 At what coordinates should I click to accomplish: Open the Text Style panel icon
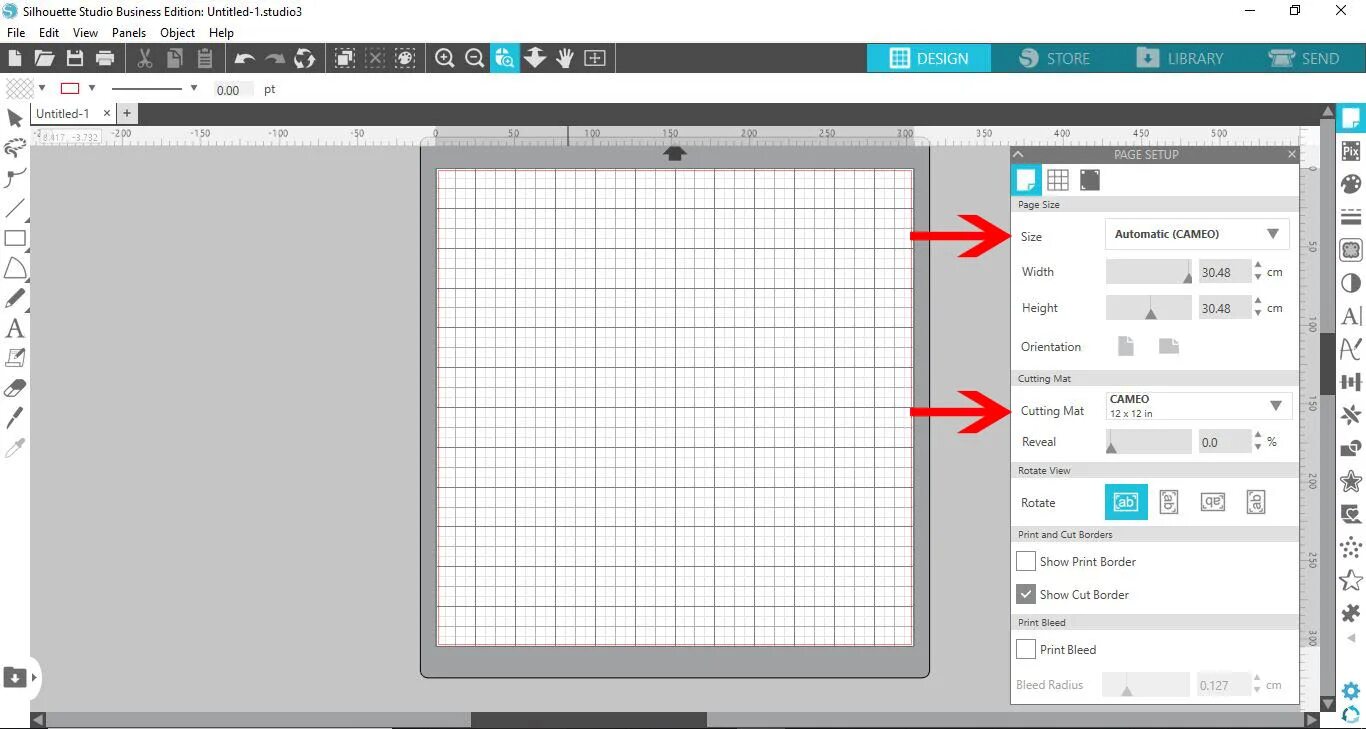click(1351, 316)
